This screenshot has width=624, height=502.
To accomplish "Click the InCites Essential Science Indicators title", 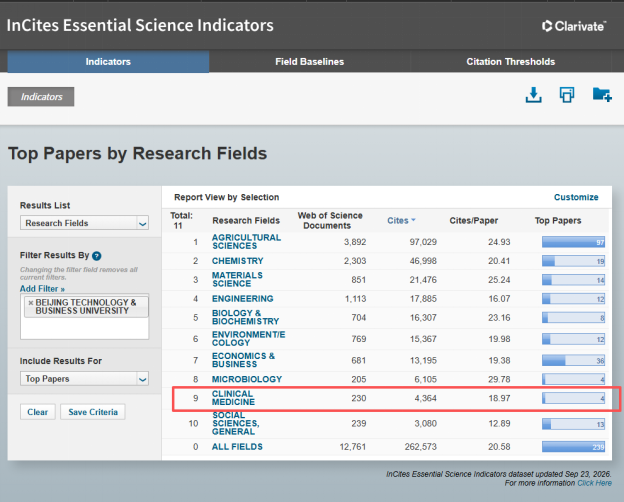I will (140, 25).
